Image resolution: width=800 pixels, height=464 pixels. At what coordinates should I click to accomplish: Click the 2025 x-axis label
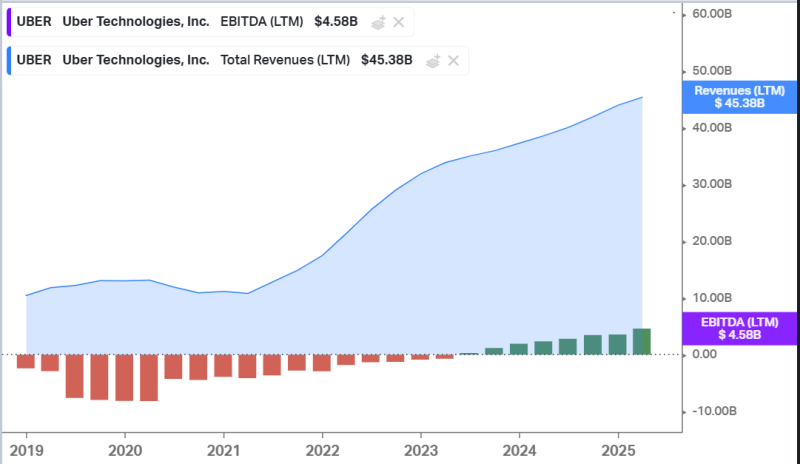point(618,451)
